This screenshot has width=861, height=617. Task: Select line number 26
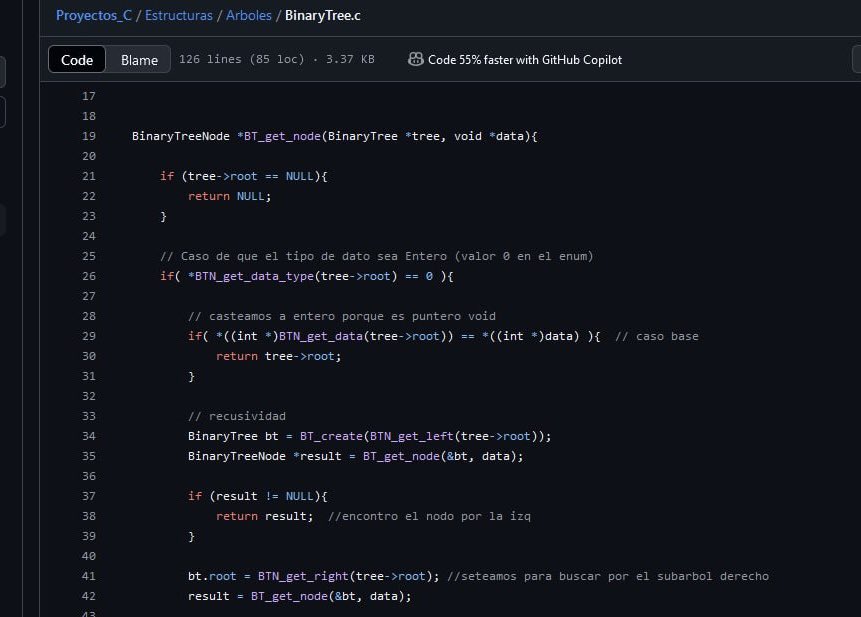tap(89, 276)
